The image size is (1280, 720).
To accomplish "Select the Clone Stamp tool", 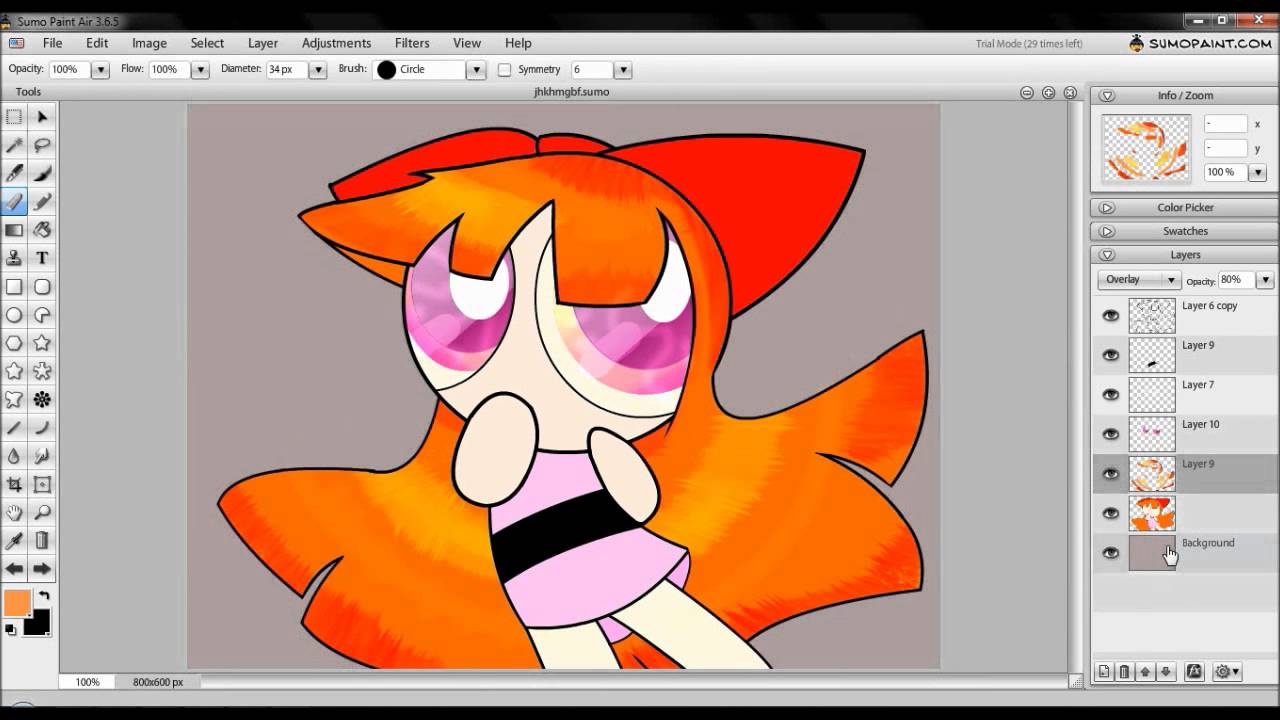I will pyautogui.click(x=14, y=258).
